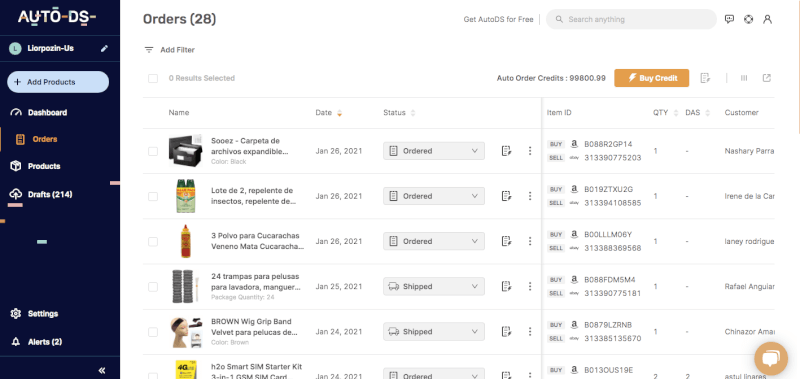
Task: Click the Buy Credit button
Action: click(x=652, y=78)
